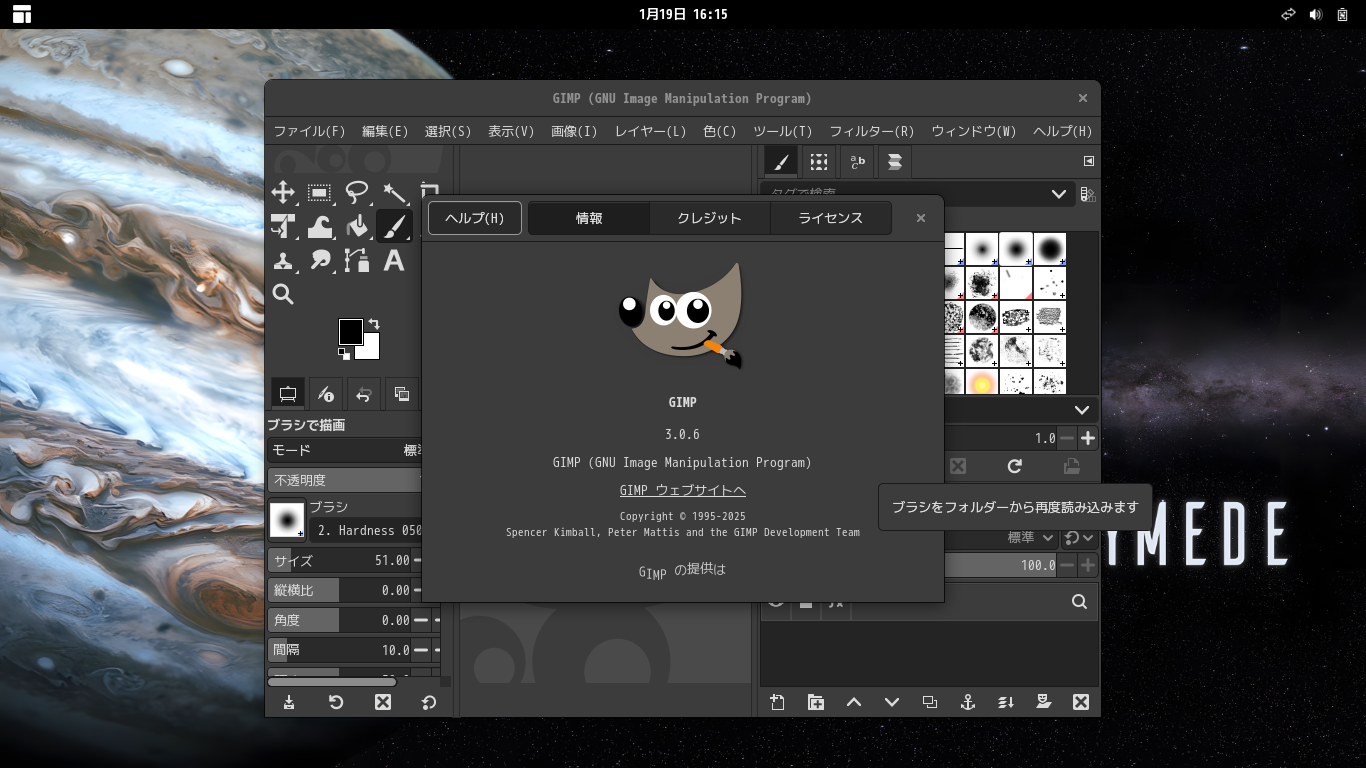
Task: Activate the Fuzzy Select magic wand
Action: (x=394, y=193)
